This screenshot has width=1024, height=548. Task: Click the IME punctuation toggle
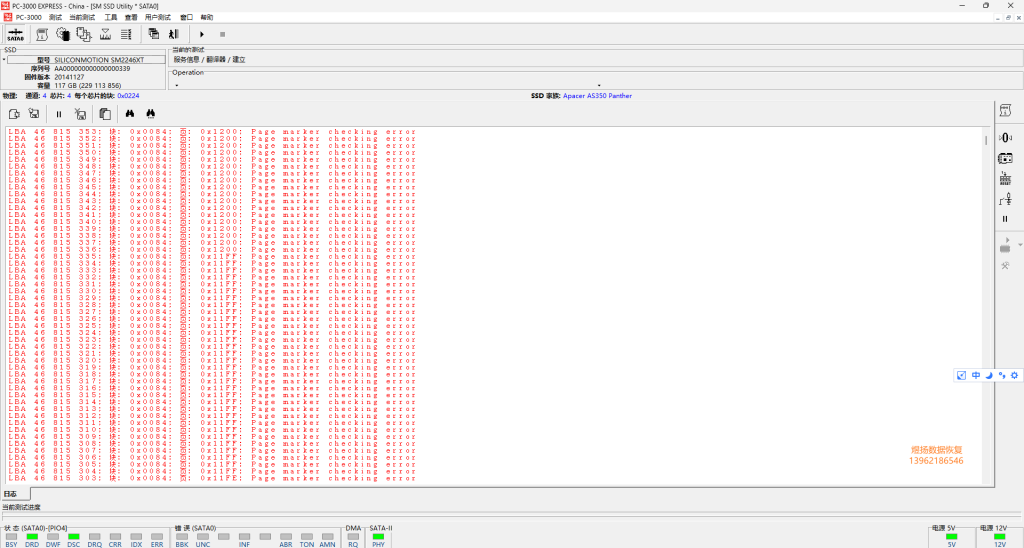click(x=1002, y=376)
